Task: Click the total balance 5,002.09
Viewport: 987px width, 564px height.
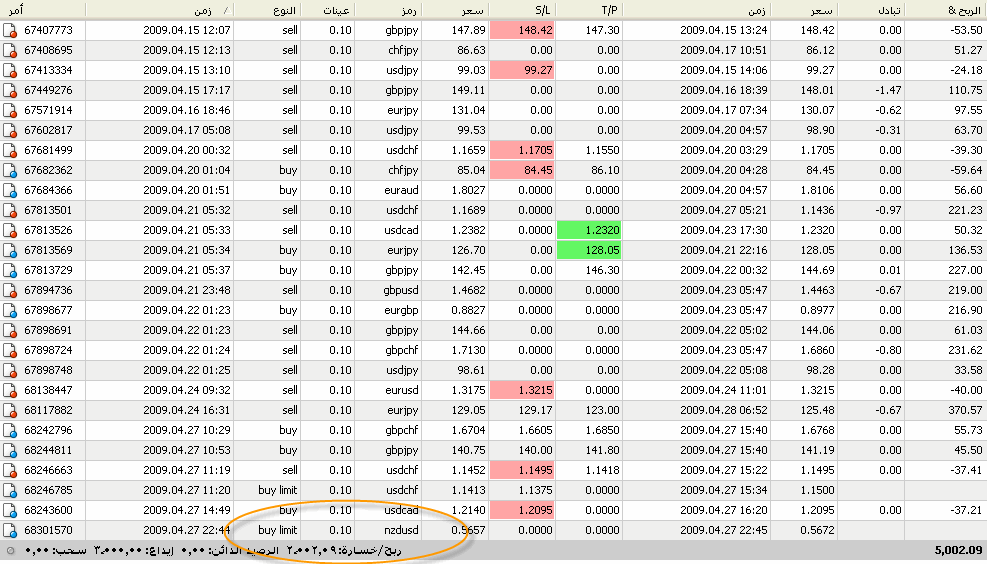Action: 958,551
